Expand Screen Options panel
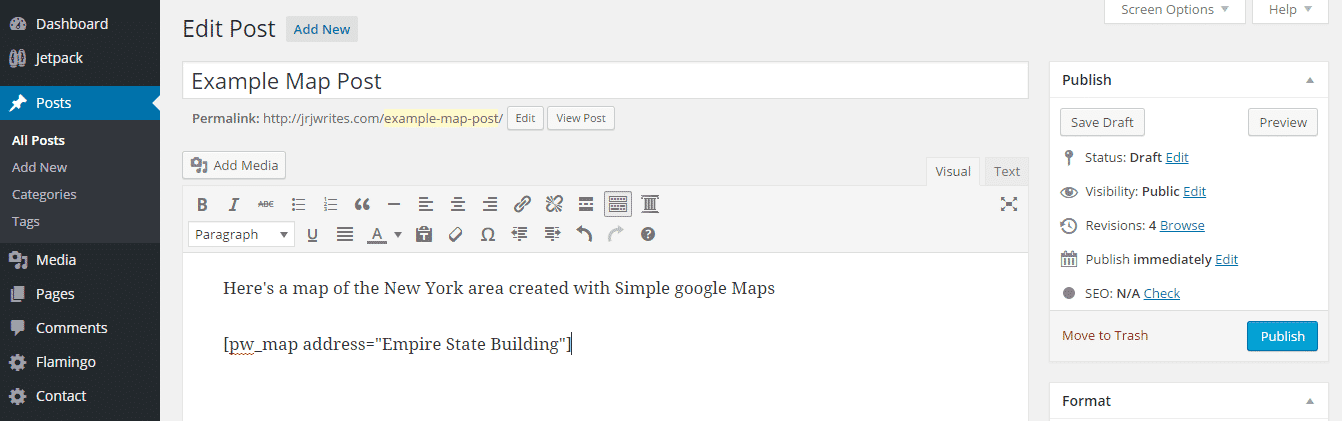Screen dimensions: 1342x421 (x=1174, y=10)
